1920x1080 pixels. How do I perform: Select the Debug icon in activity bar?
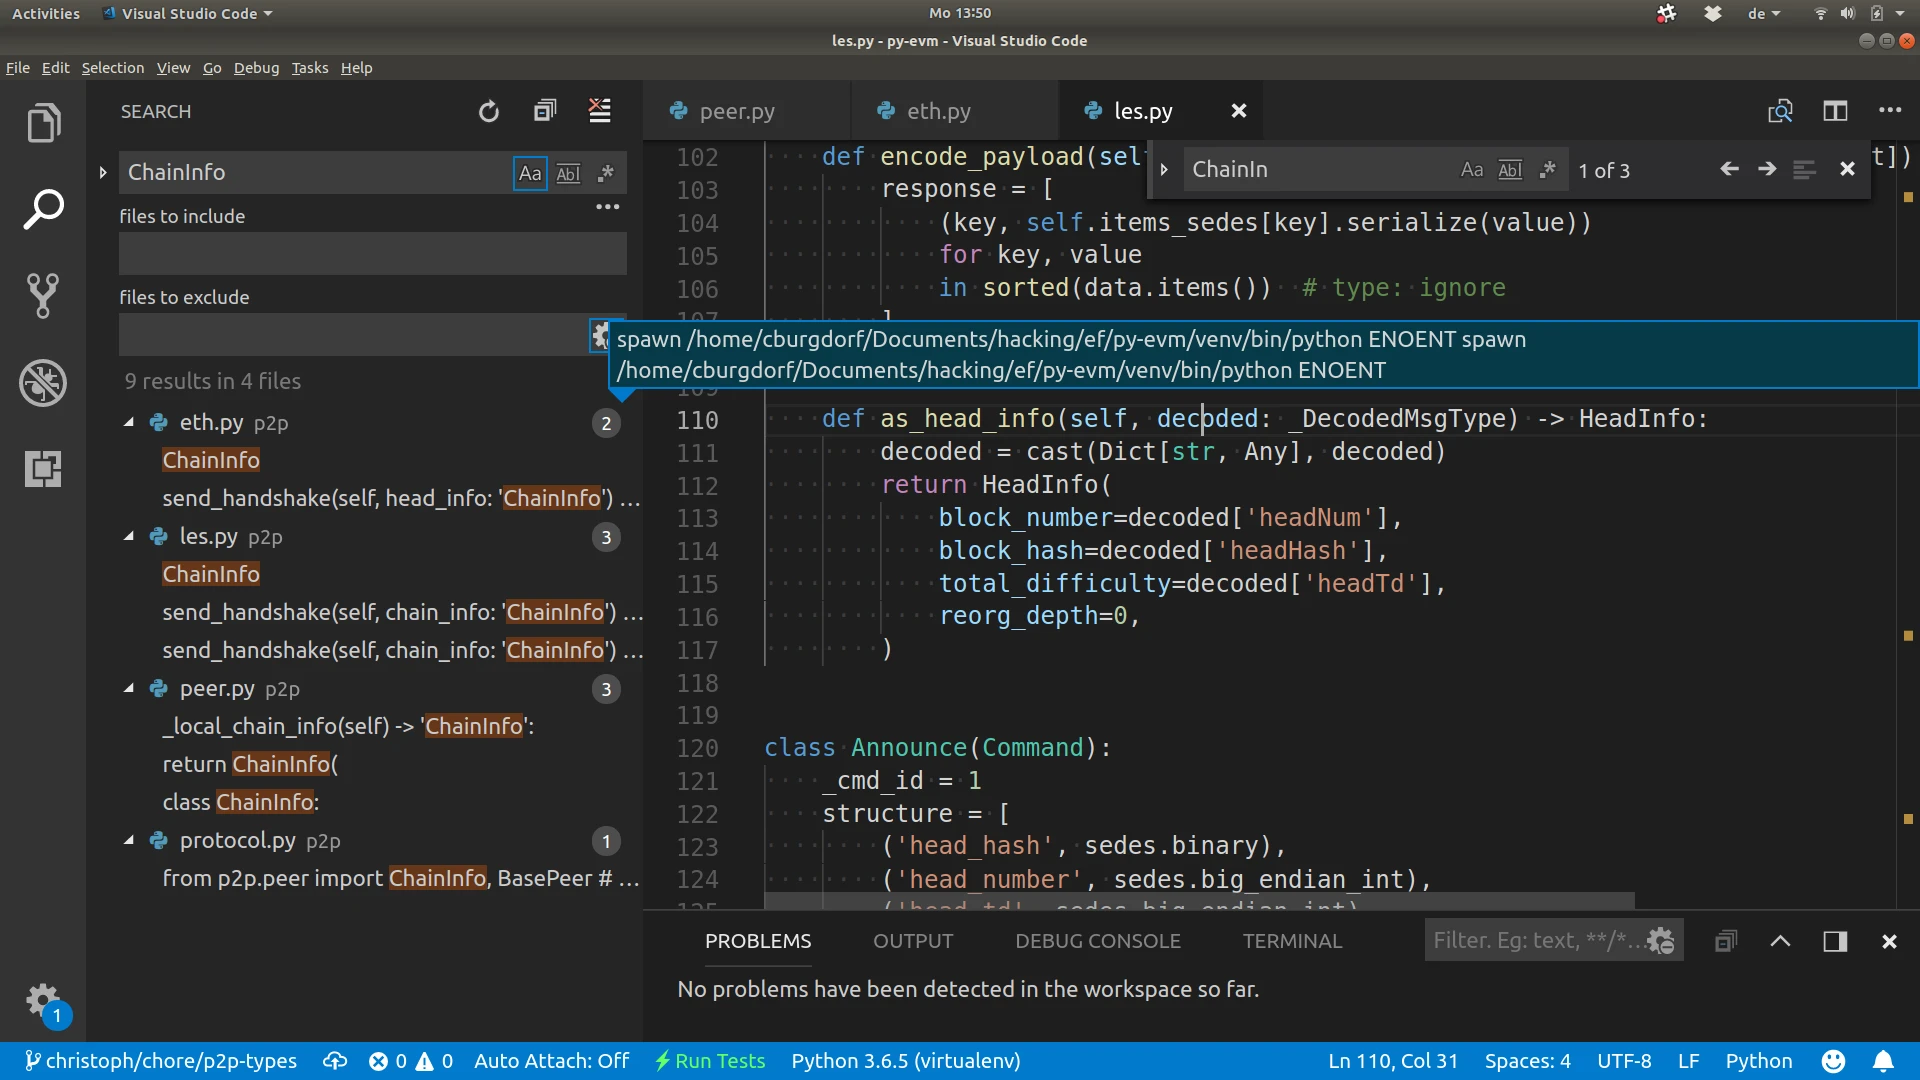(44, 383)
